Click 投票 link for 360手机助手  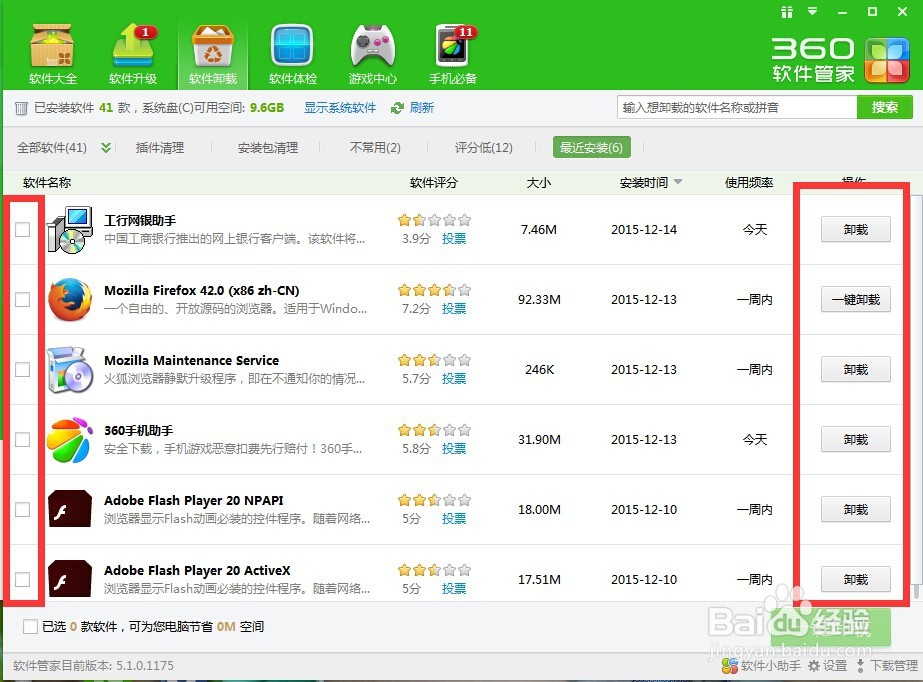click(454, 448)
